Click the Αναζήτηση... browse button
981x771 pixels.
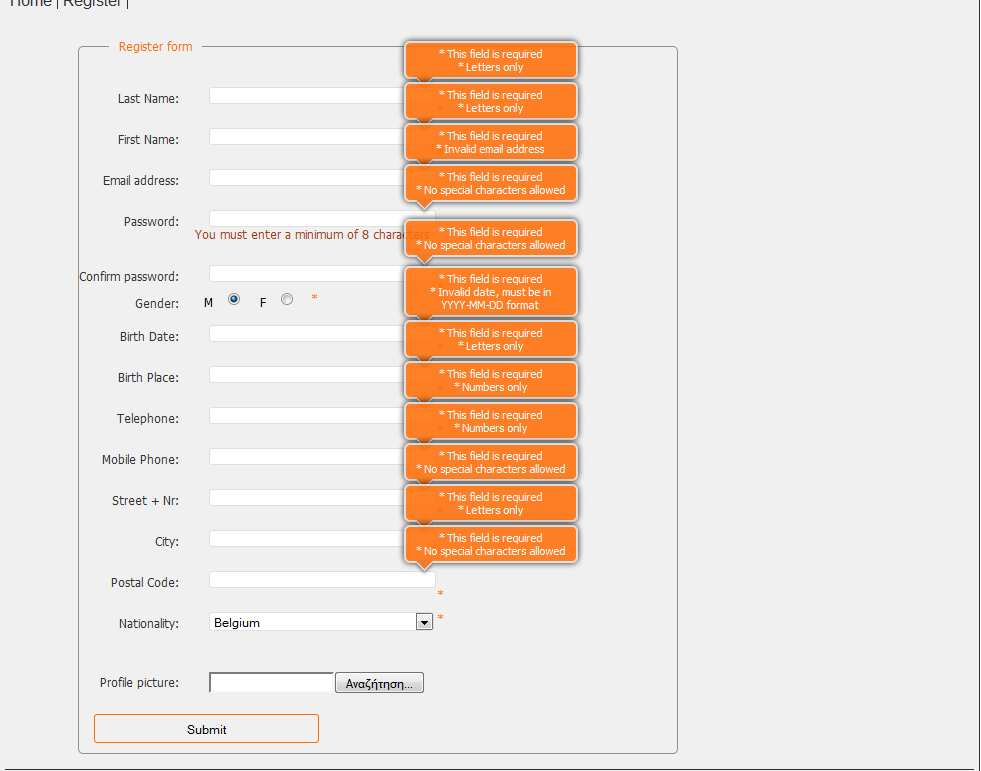(x=379, y=683)
